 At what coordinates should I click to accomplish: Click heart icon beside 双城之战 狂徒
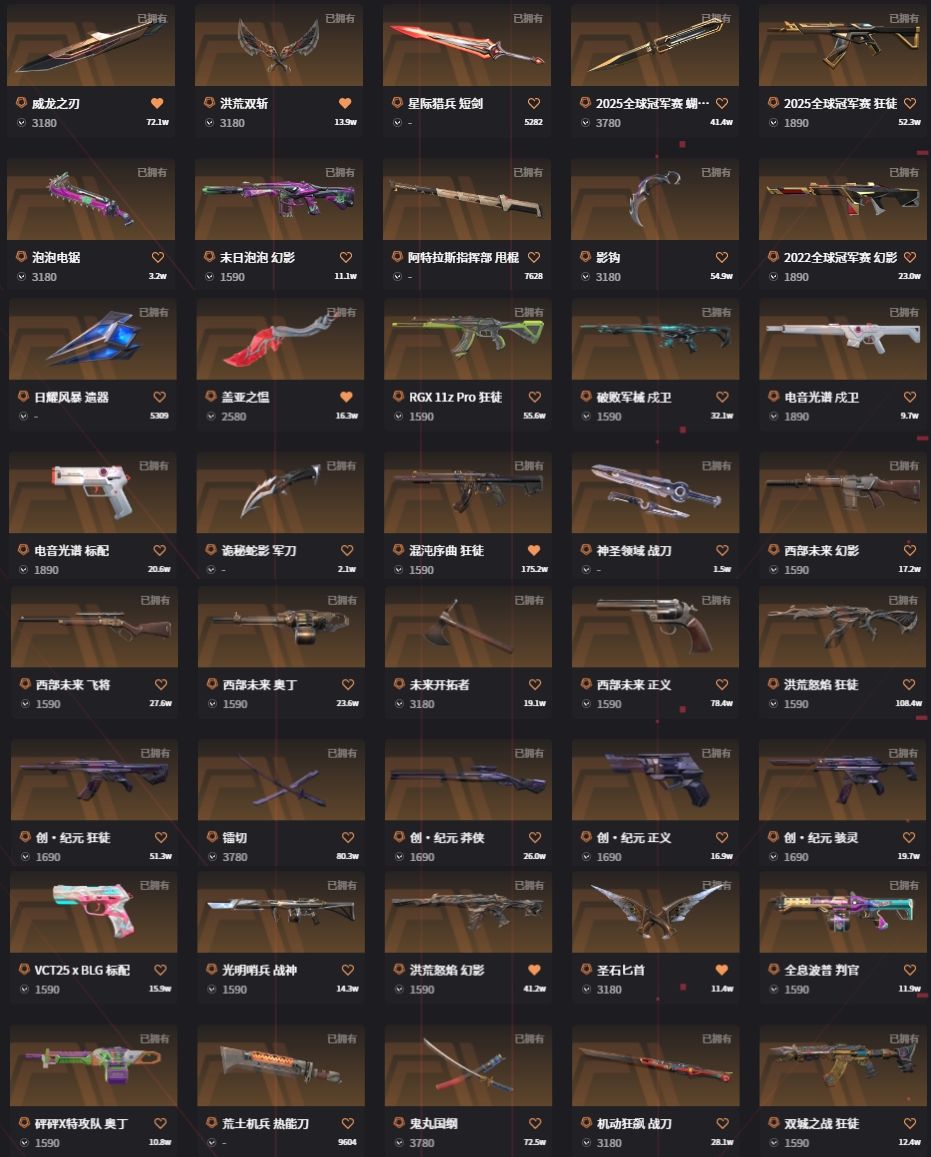[x=910, y=1124]
